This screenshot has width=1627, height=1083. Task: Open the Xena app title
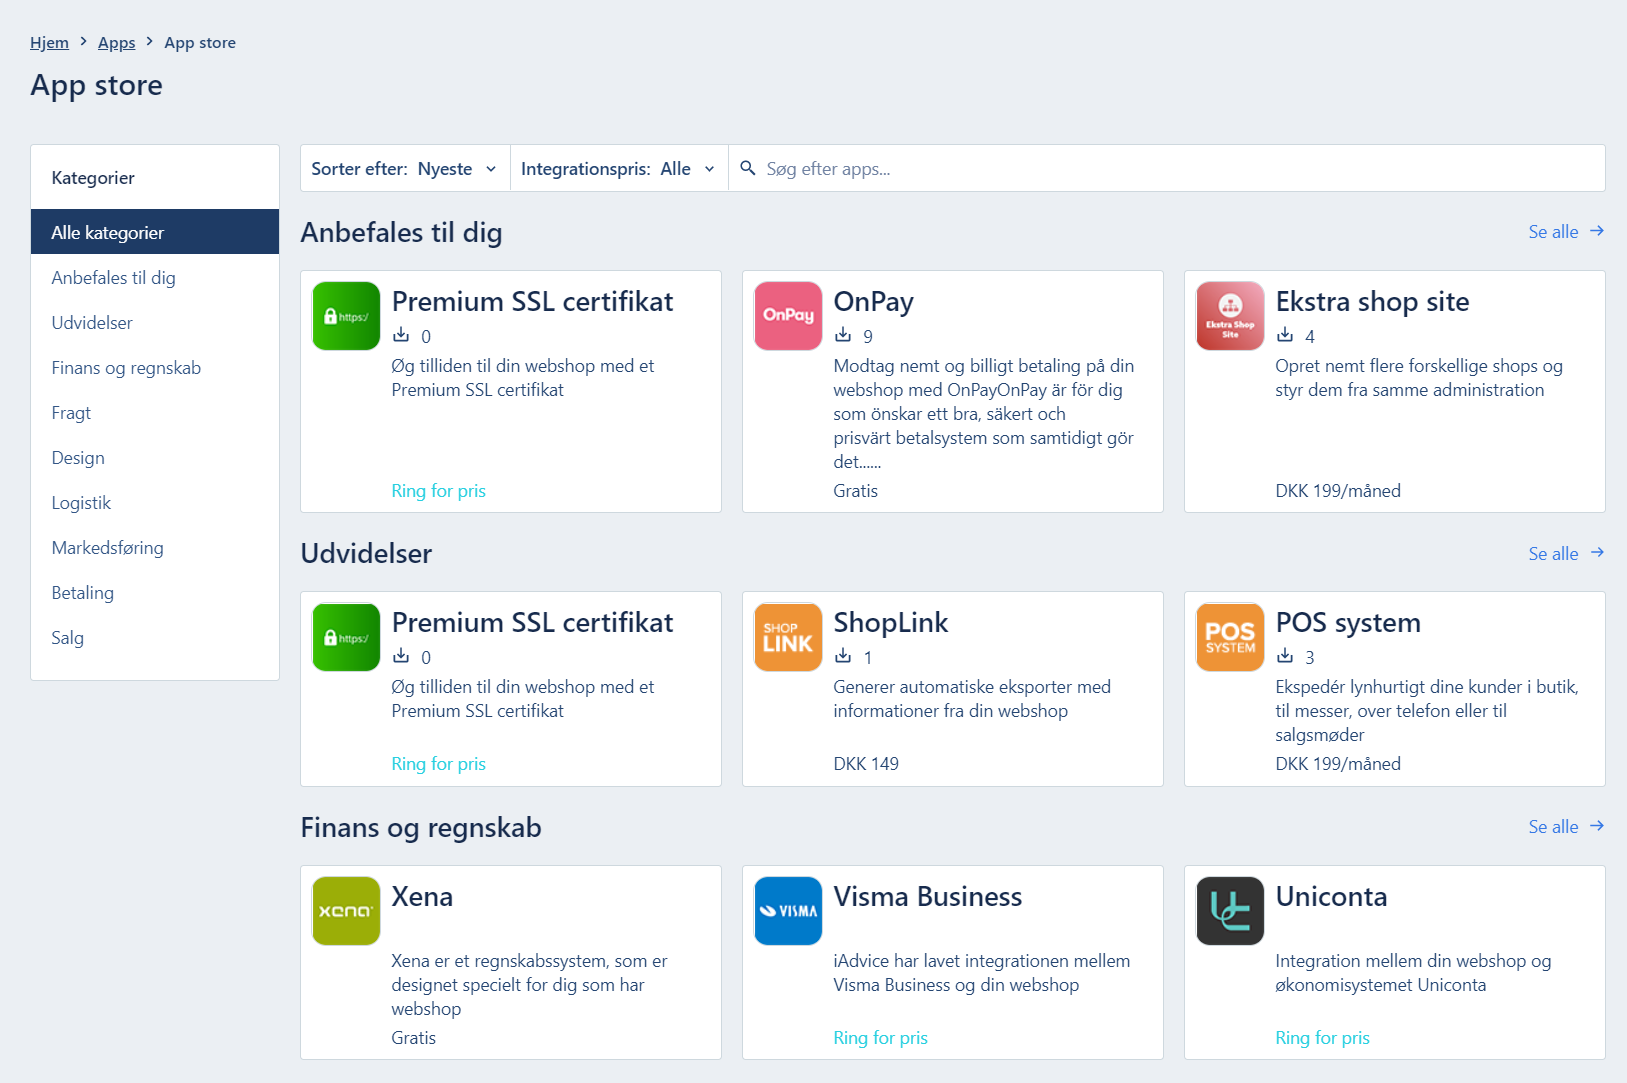point(422,896)
